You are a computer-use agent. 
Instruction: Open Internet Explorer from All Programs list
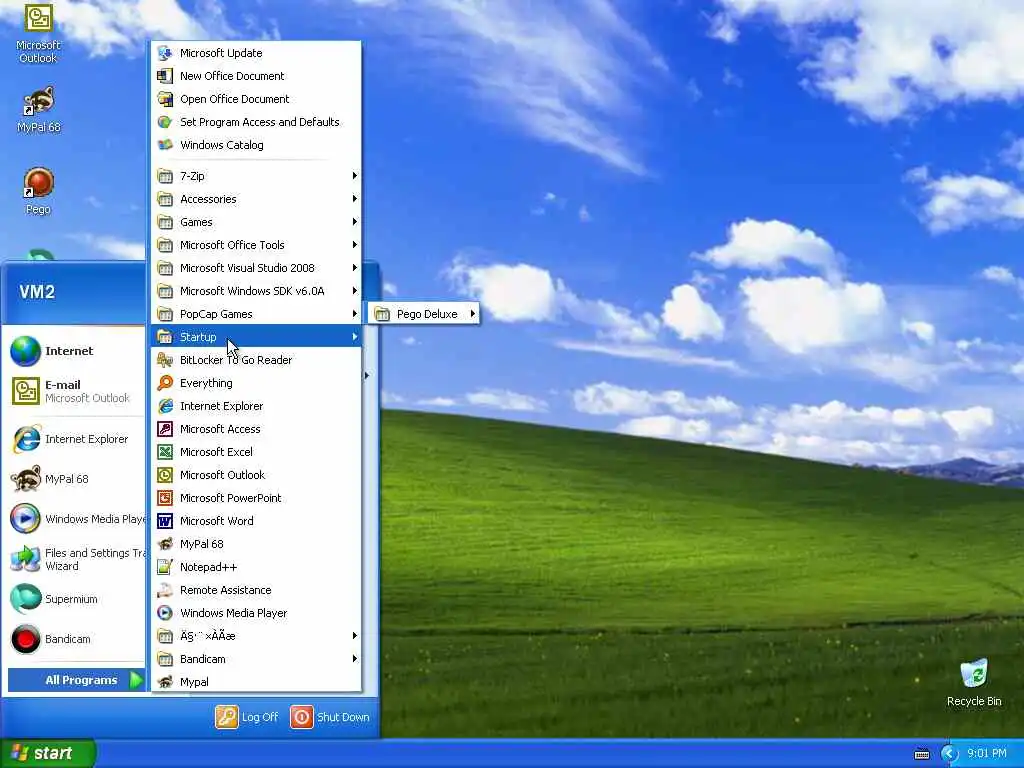pyautogui.click(x=256, y=406)
